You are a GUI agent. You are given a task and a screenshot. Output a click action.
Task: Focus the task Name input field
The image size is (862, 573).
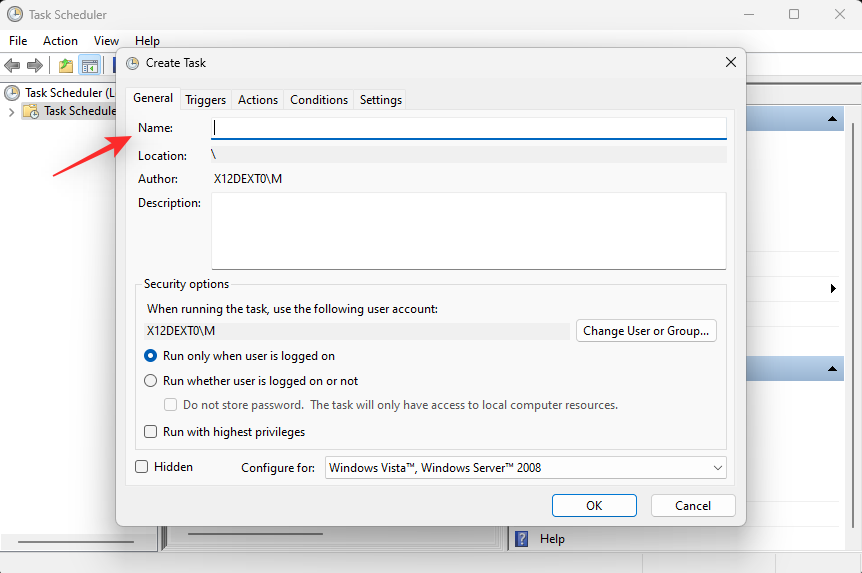coord(469,128)
